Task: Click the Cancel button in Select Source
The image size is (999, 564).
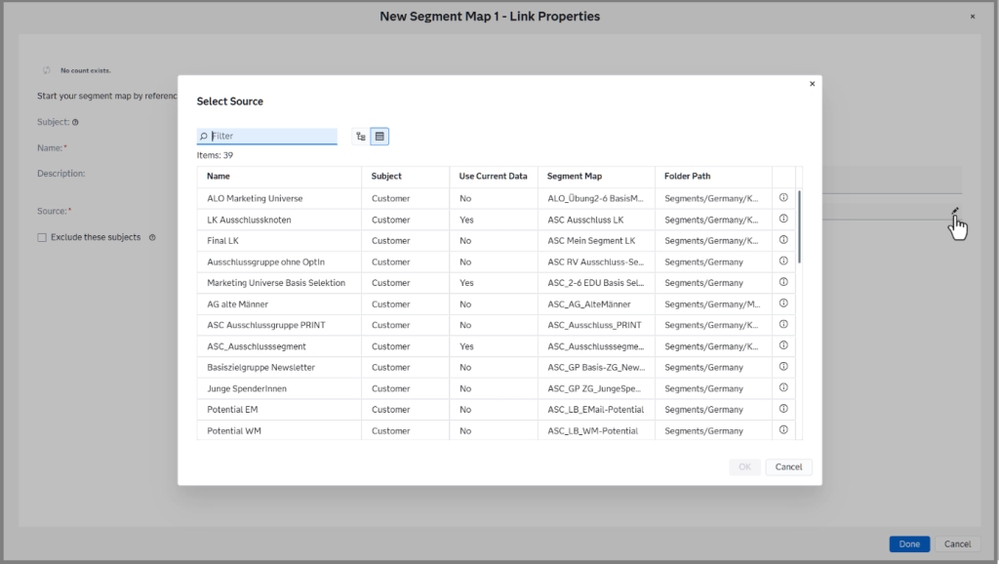Action: pyautogui.click(x=789, y=467)
